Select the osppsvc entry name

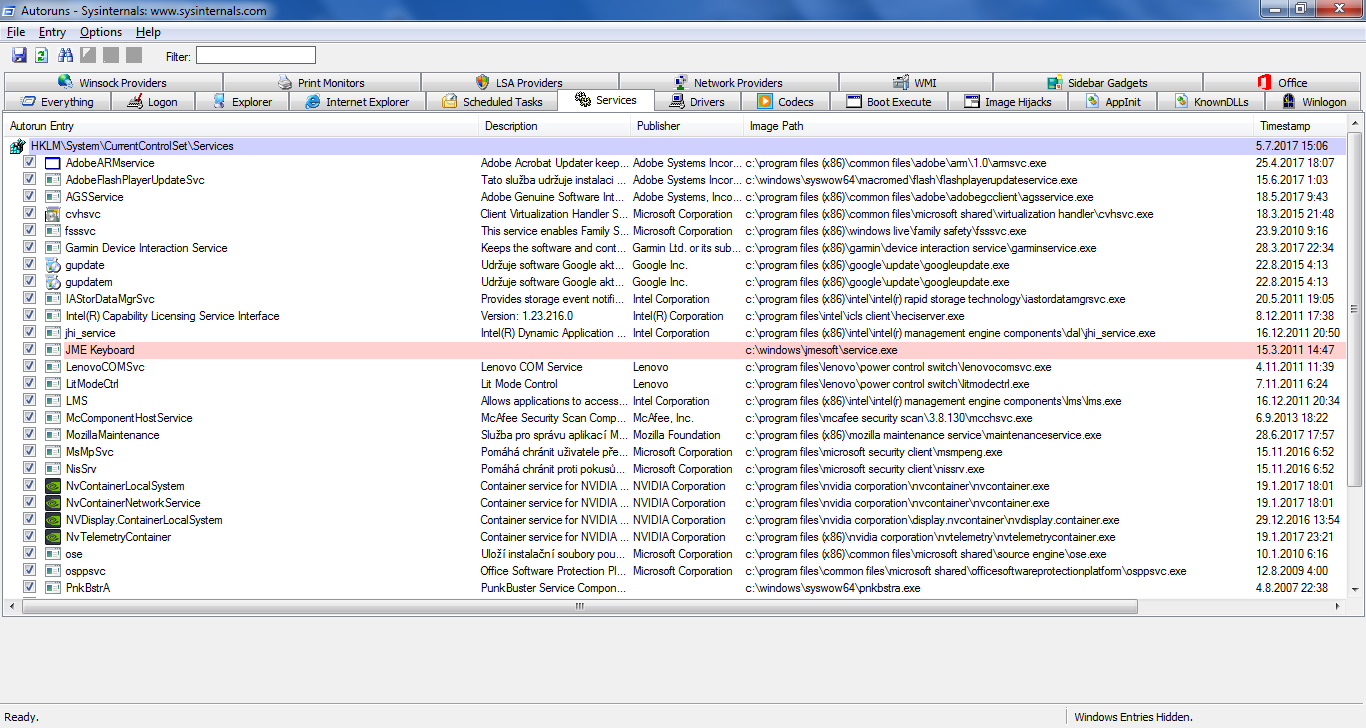pos(87,571)
